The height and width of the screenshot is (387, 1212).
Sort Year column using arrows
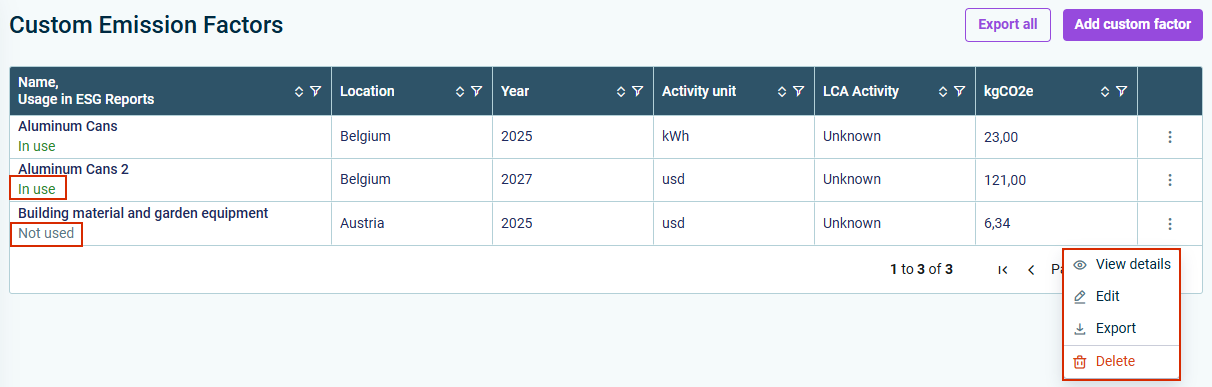(621, 91)
